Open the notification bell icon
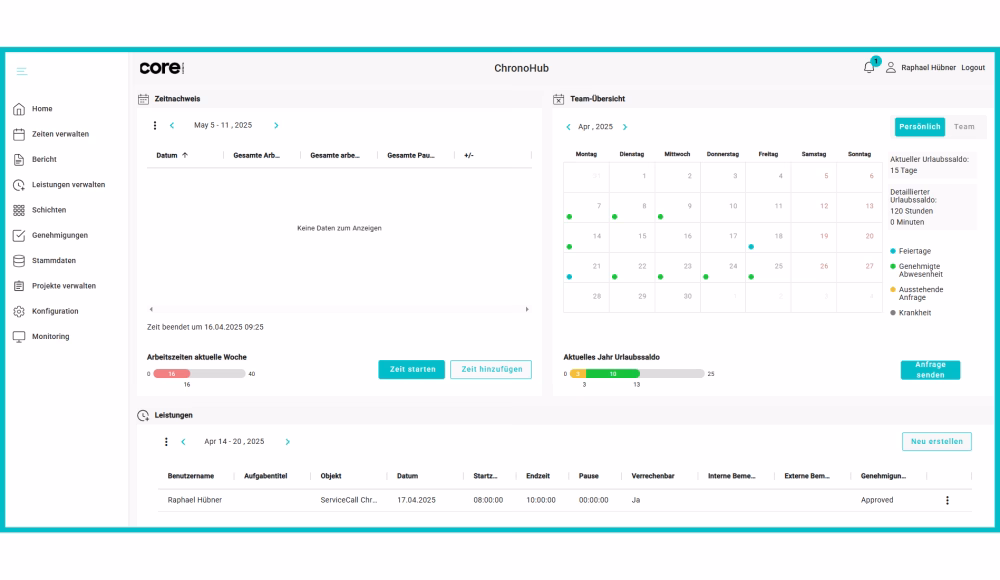This screenshot has height=580, width=1000. [x=869, y=67]
